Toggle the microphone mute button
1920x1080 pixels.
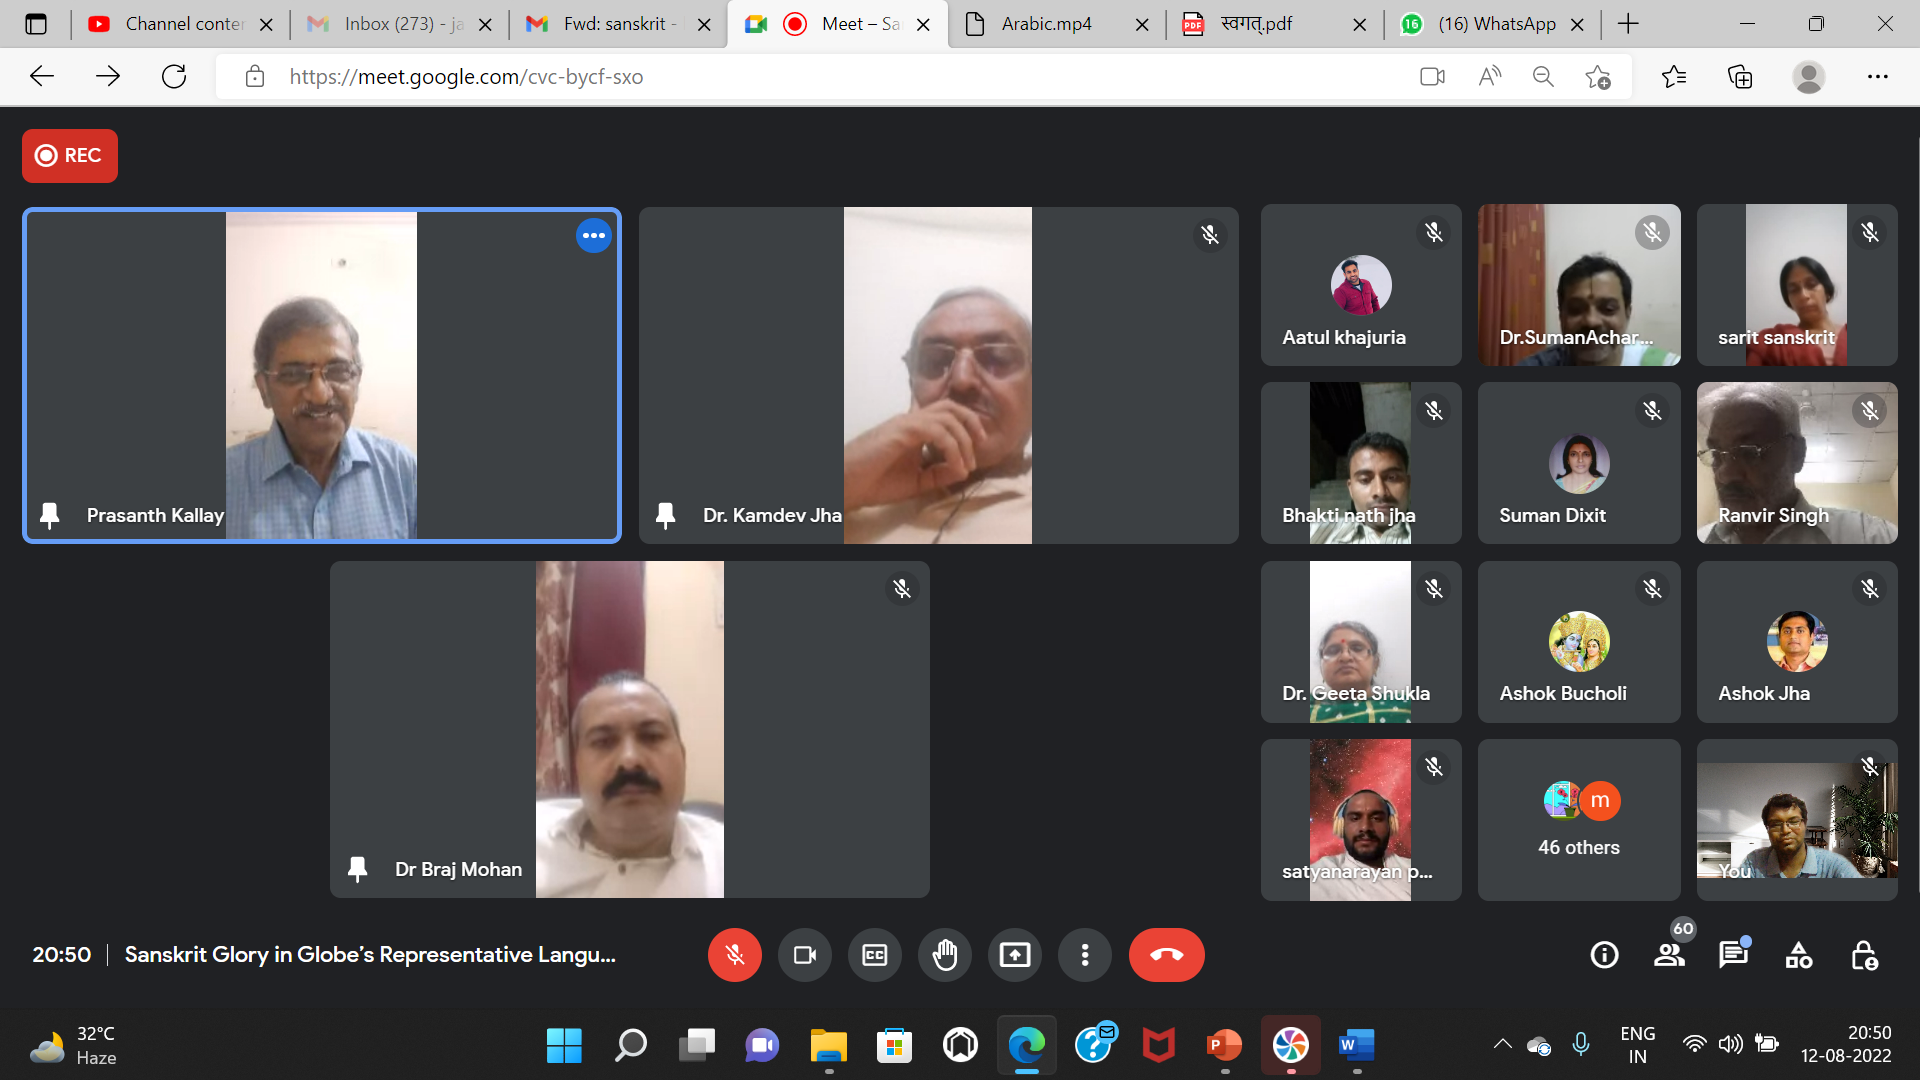(735, 955)
